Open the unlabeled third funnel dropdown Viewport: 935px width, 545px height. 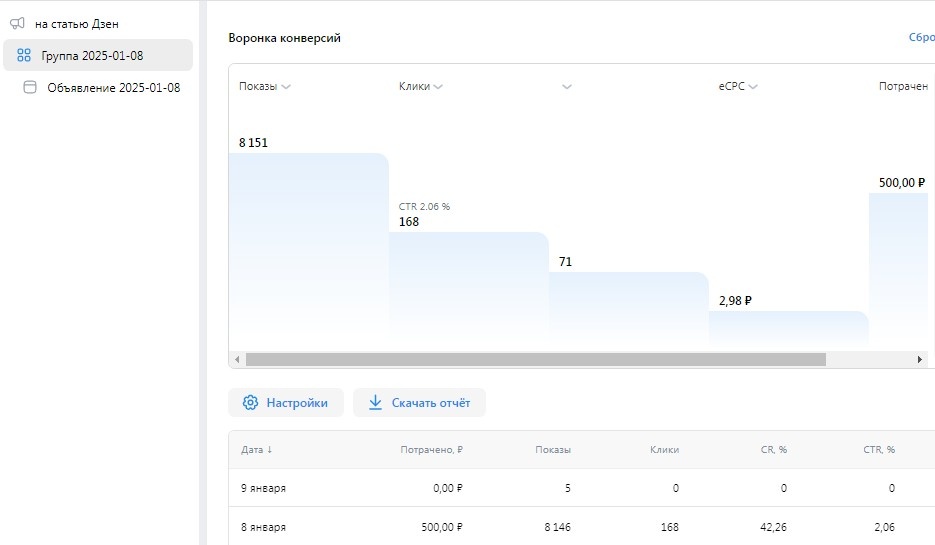click(567, 87)
